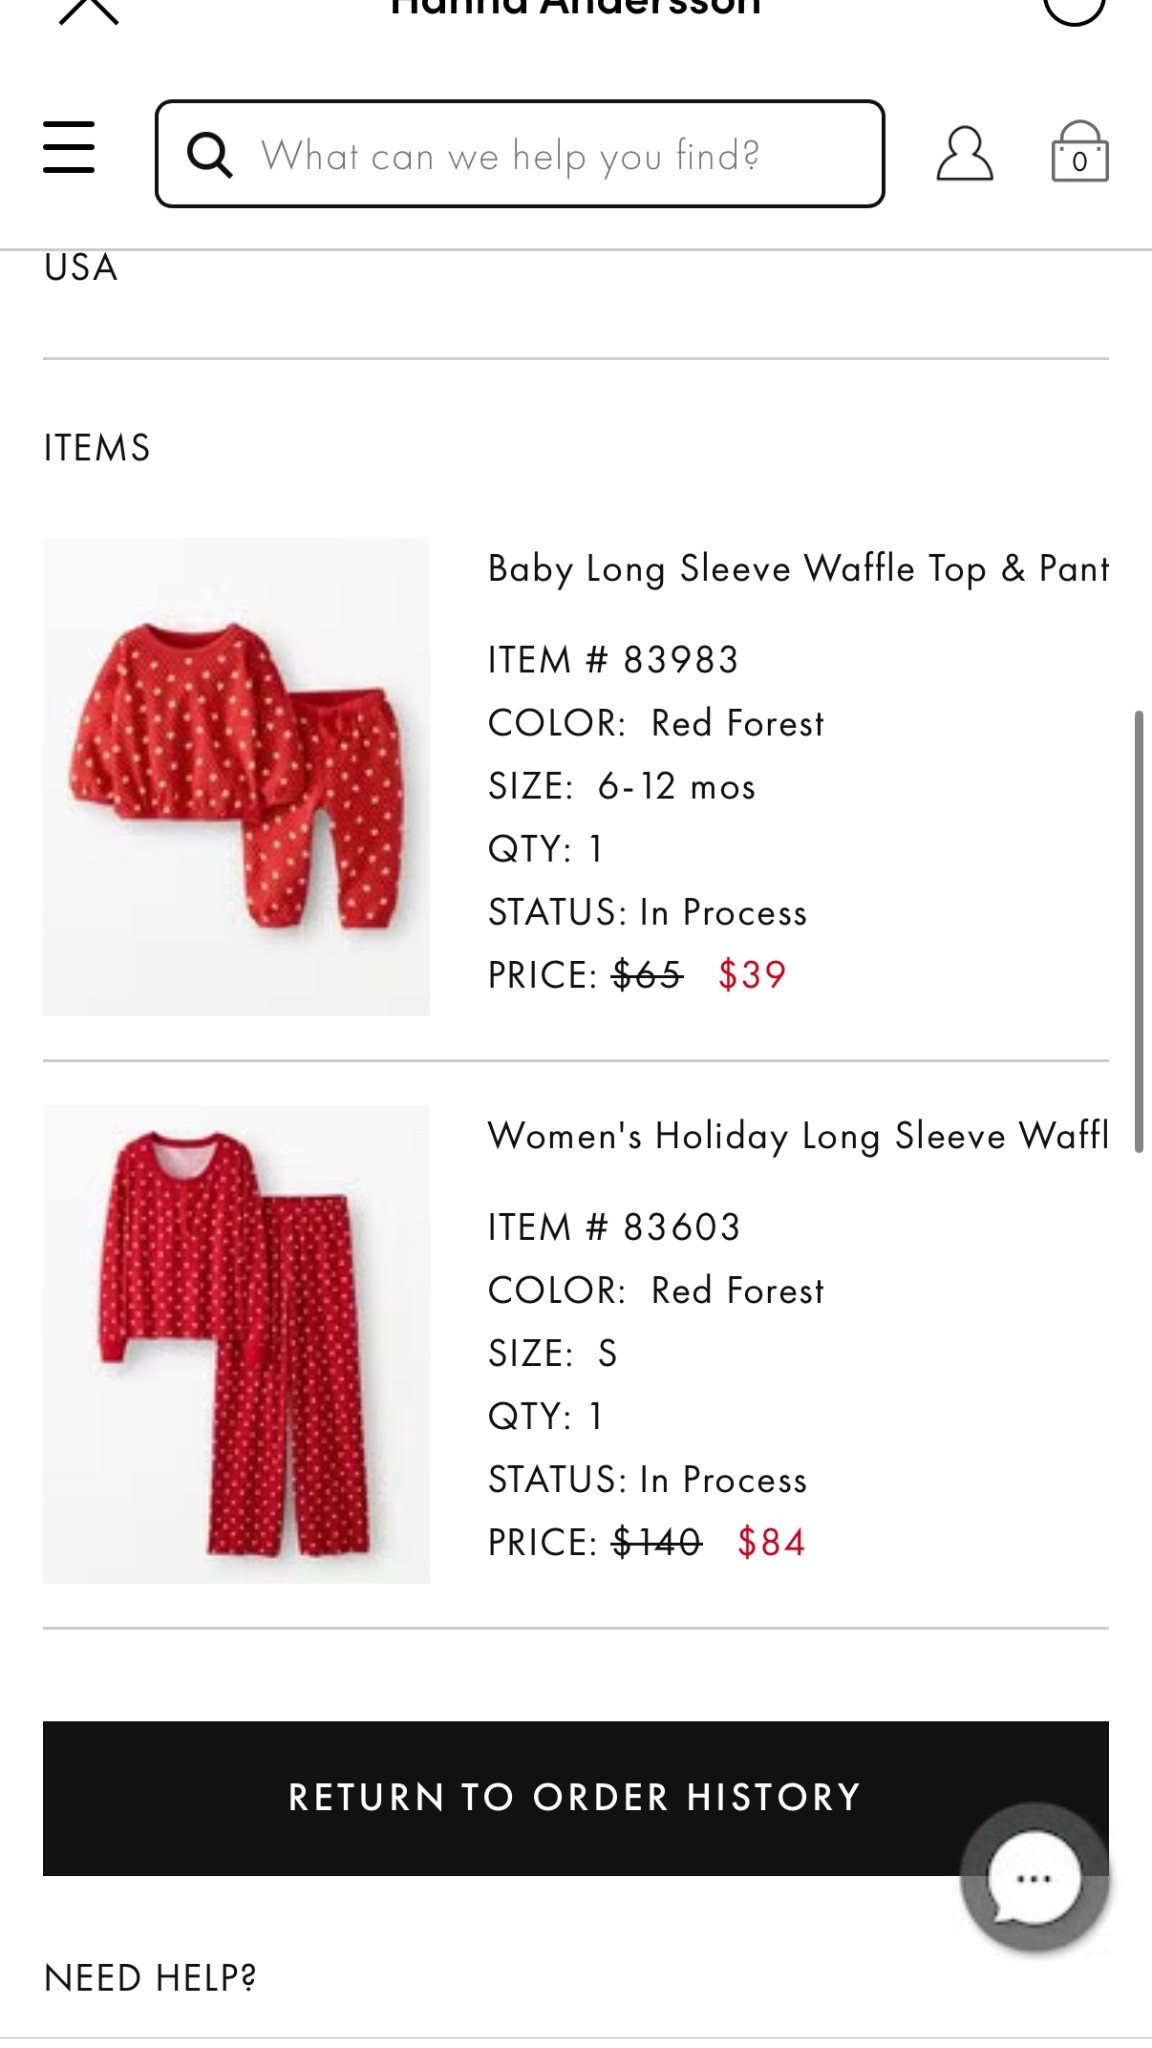This screenshot has width=1152, height=2048.
Task: Open the account profile icon
Action: [965, 153]
